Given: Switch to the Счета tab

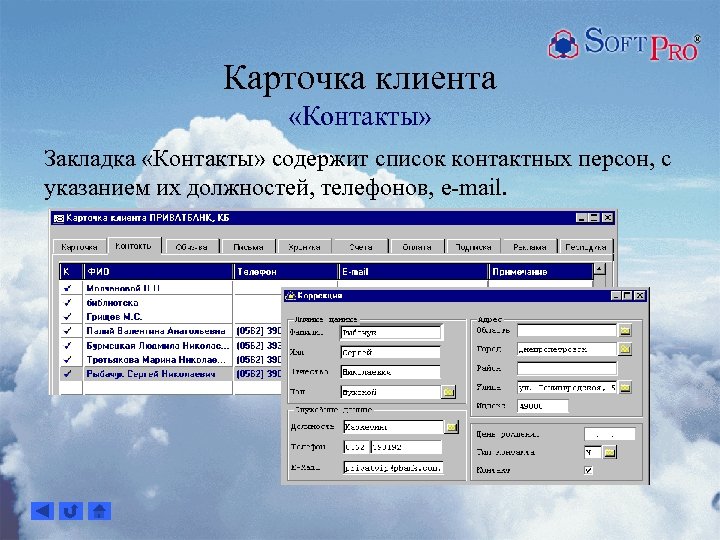Looking at the screenshot, I should click(x=361, y=247).
